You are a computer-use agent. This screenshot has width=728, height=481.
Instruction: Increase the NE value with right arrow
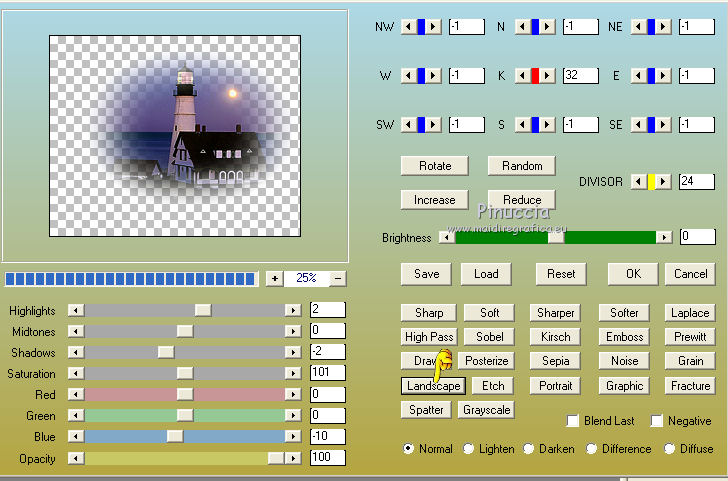(x=663, y=26)
